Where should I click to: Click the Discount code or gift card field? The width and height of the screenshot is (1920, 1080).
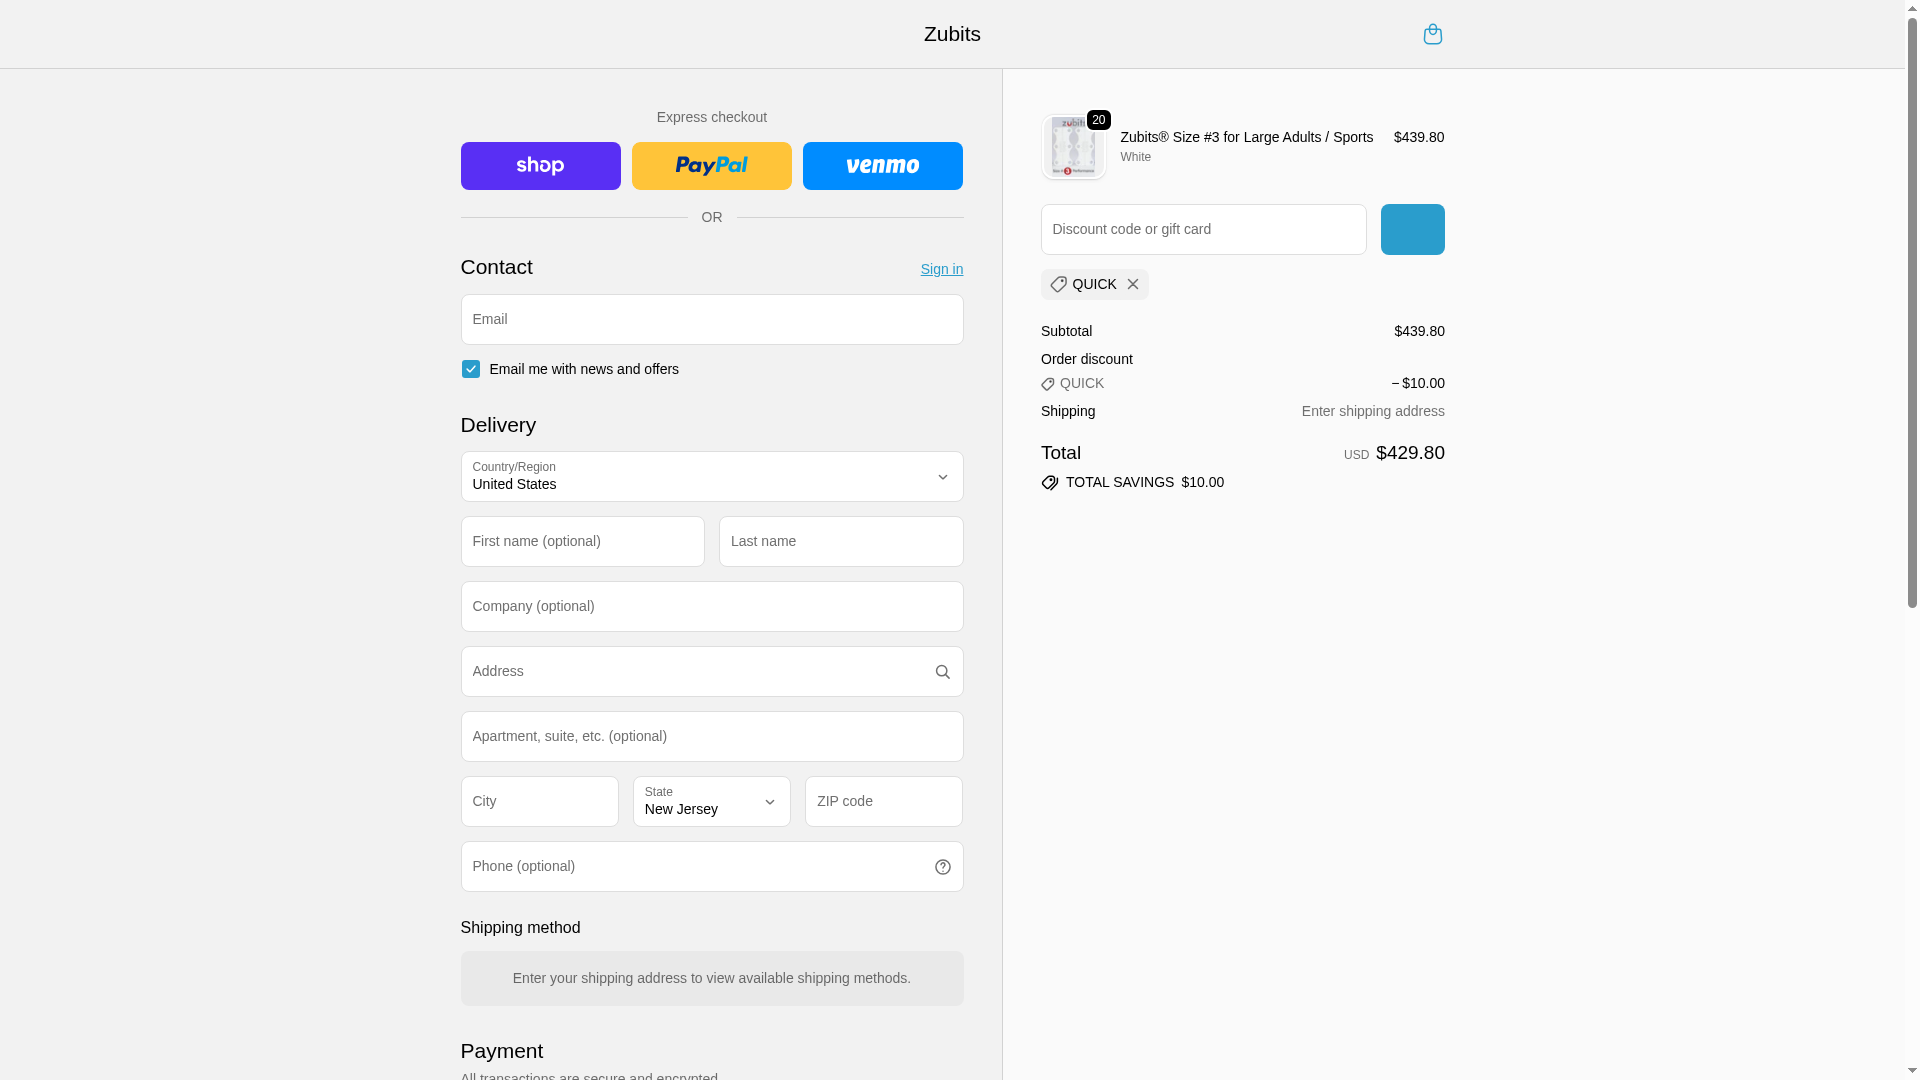(1203, 230)
